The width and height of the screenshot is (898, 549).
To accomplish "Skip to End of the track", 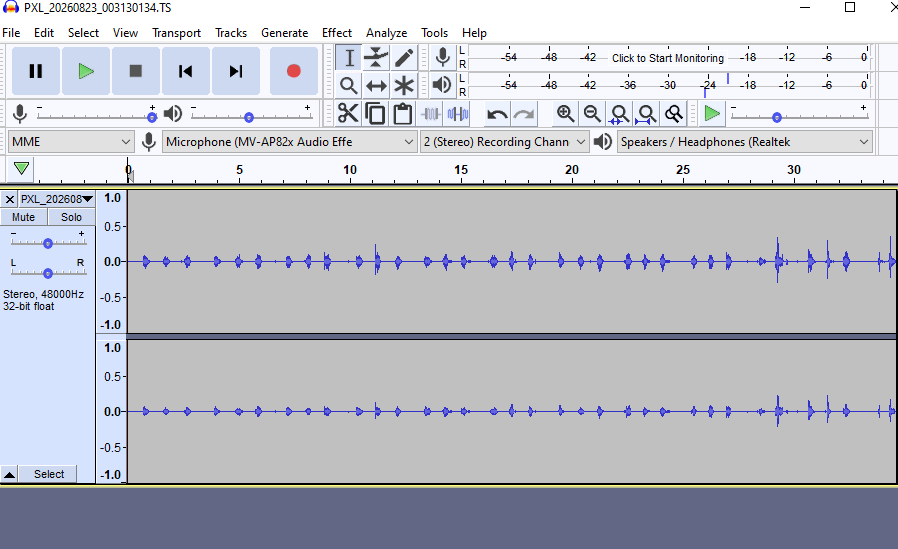I will pyautogui.click(x=236, y=71).
